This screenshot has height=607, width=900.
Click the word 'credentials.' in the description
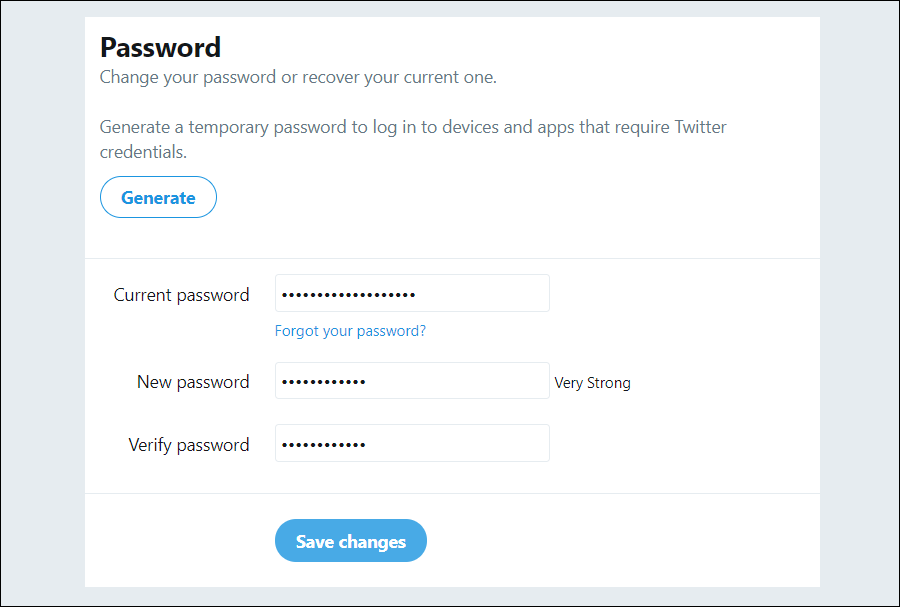[143, 153]
